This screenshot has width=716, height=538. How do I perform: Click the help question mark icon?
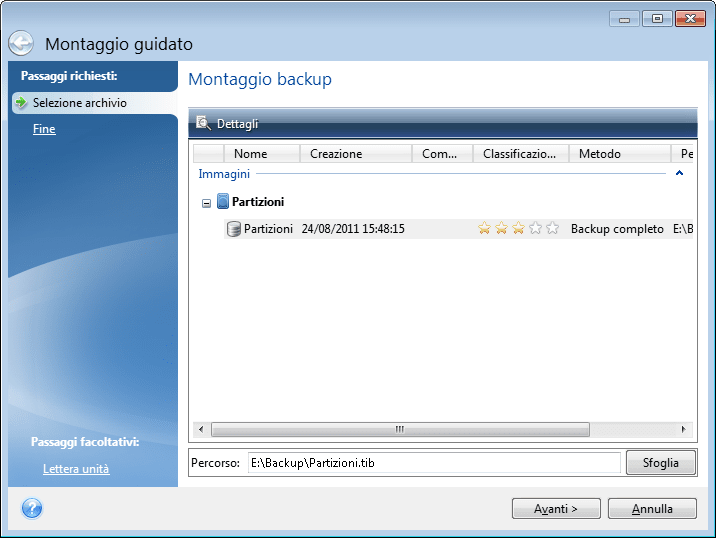(x=31, y=508)
